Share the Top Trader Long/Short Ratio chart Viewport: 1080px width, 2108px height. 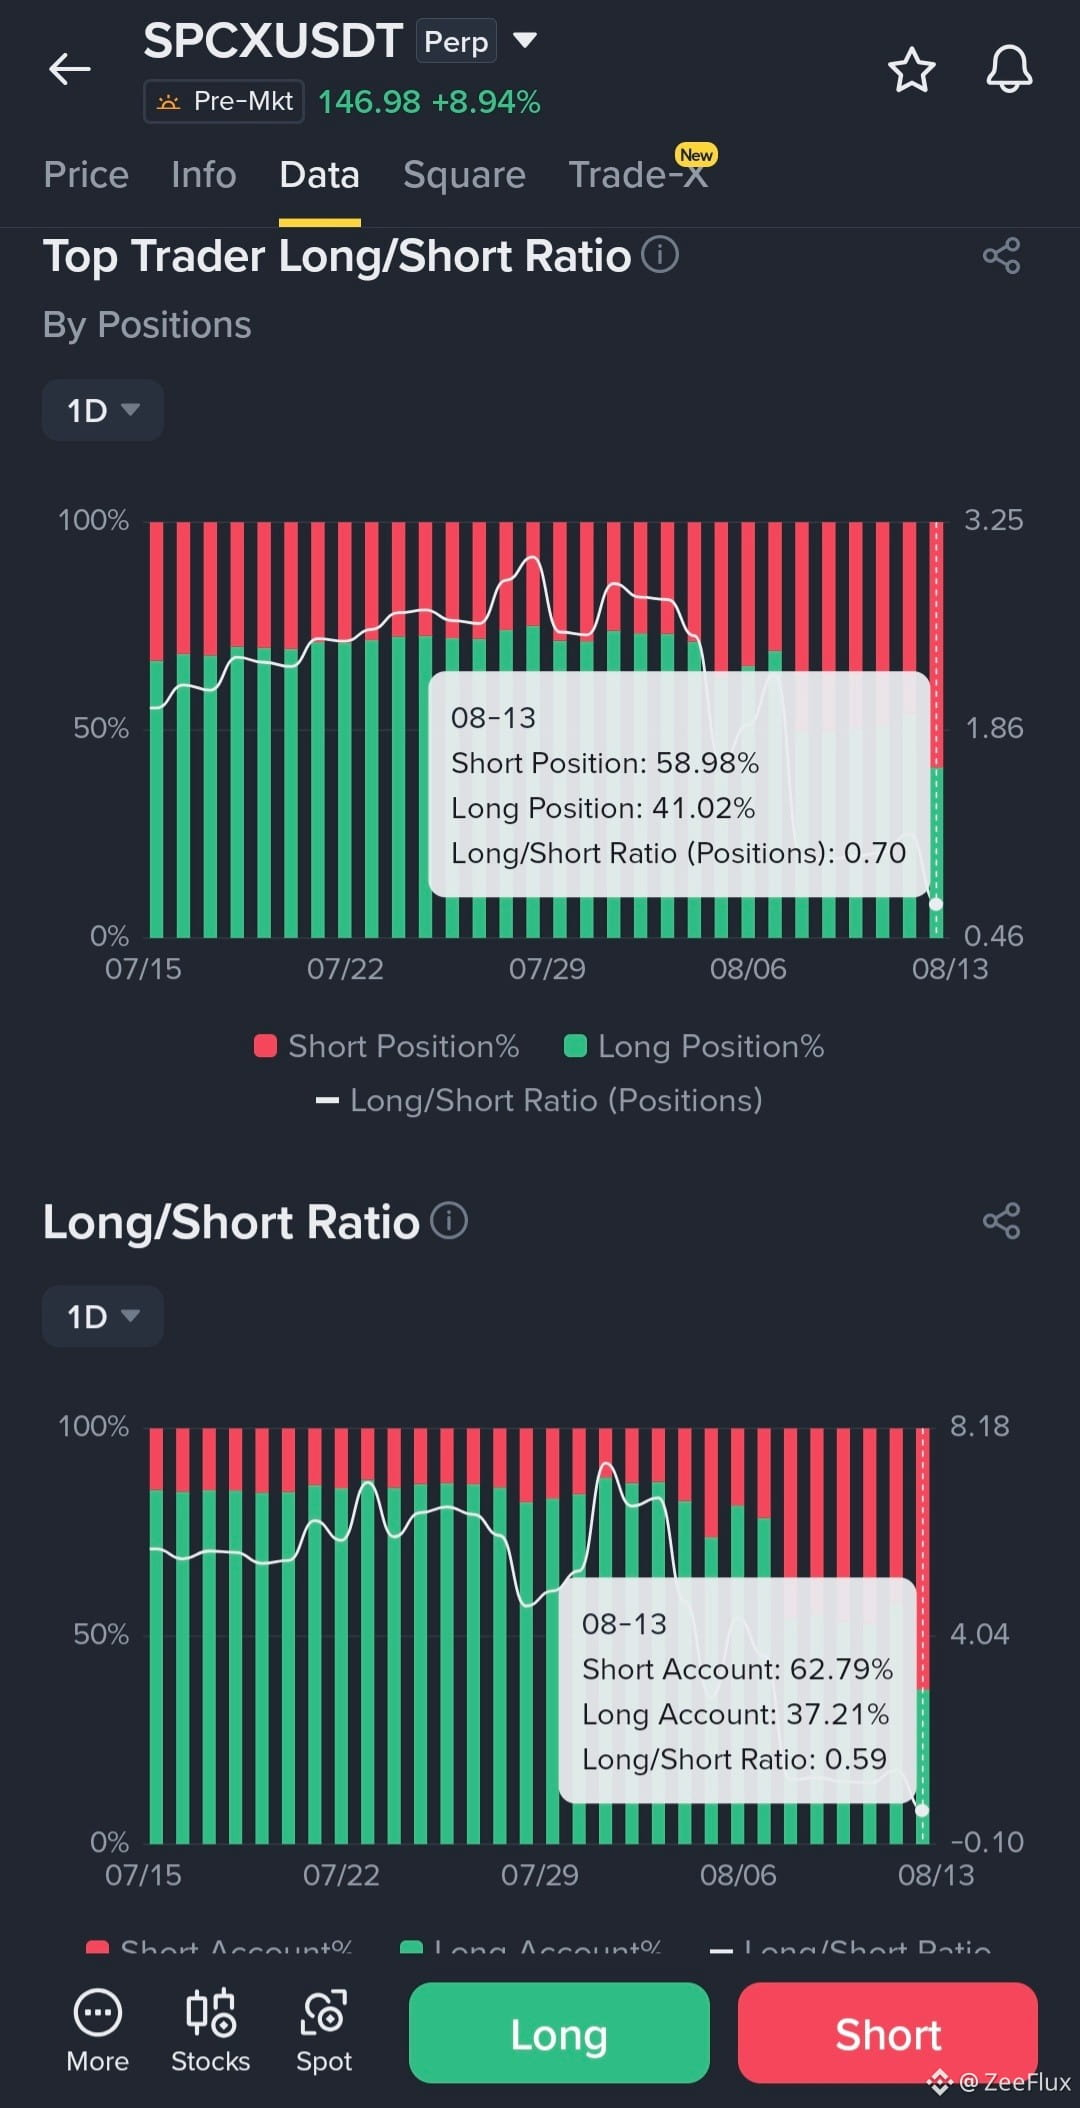click(x=1001, y=256)
